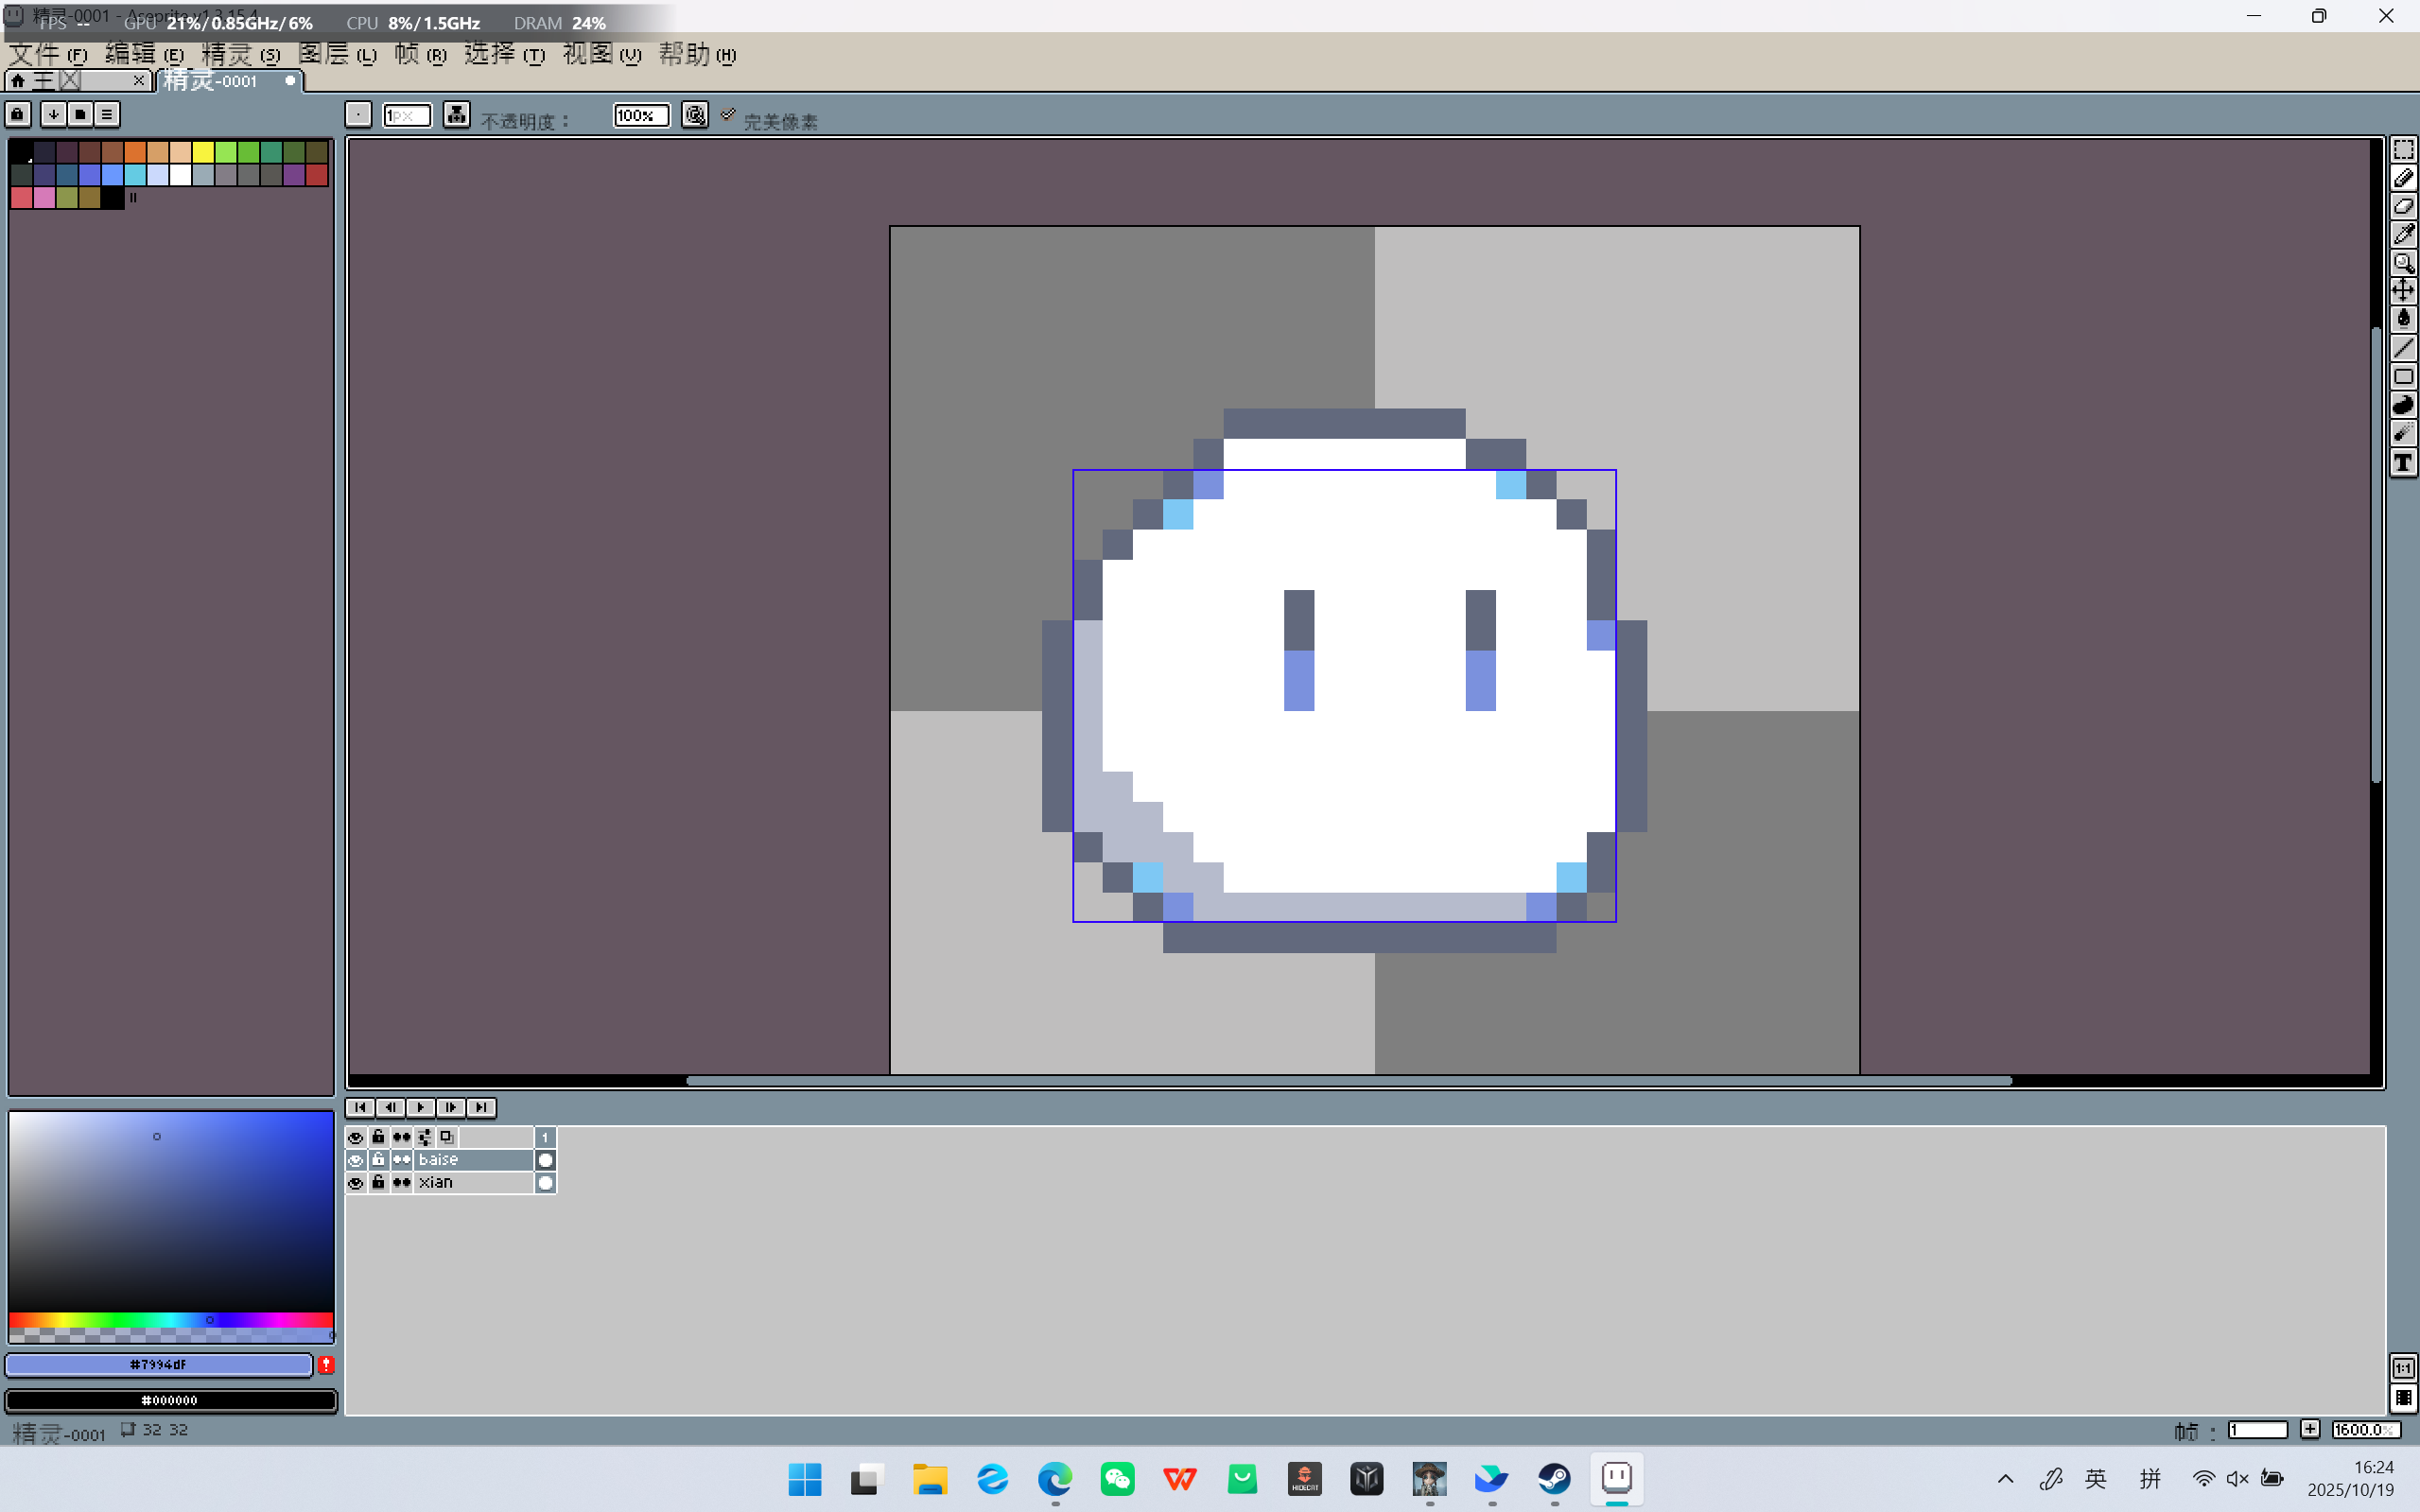Open the palette options menu button
Viewport: 2420px width, 1512px height.
pyautogui.click(x=106, y=114)
